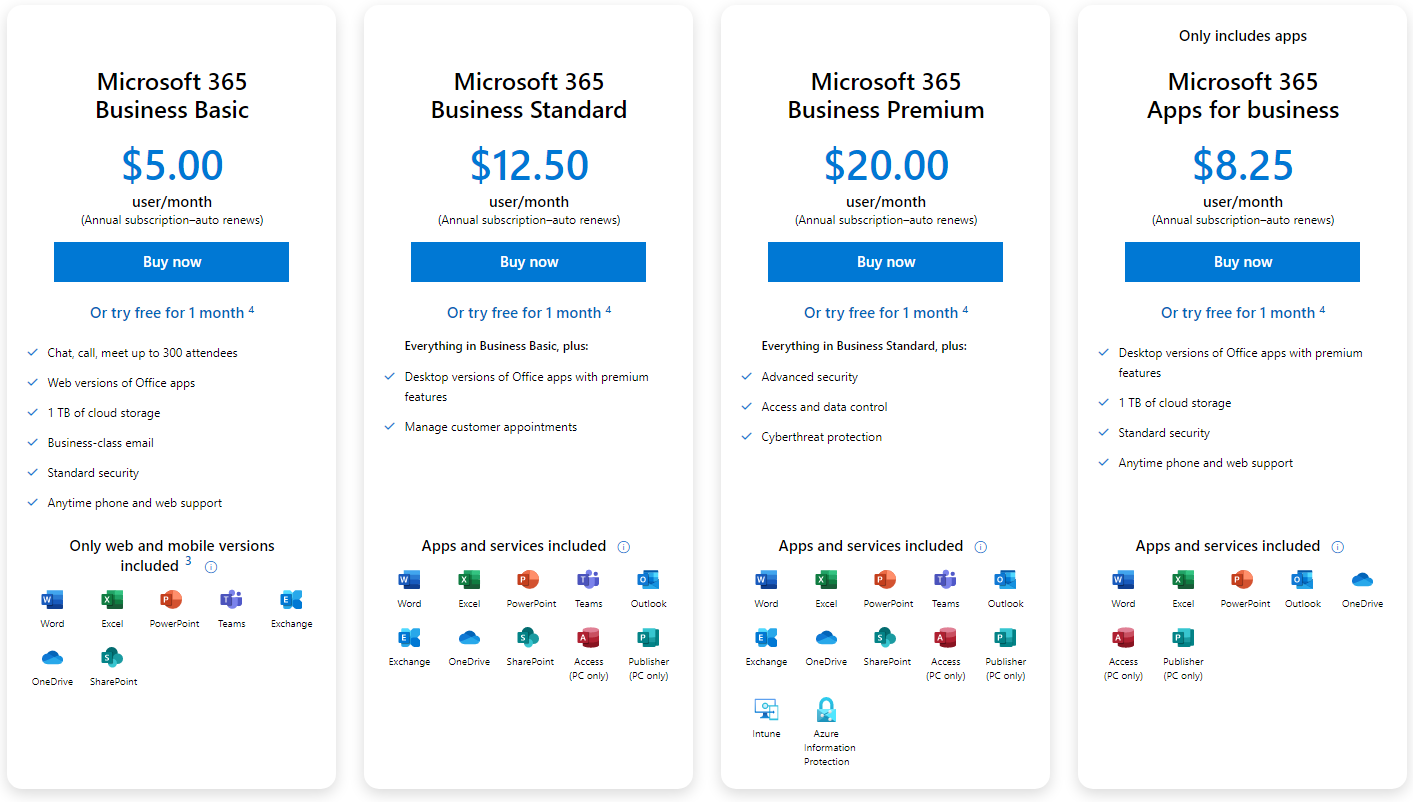Image resolution: width=1413 pixels, height=802 pixels.
Task: Click the Azure Information Protection icon
Action: pyautogui.click(x=826, y=710)
